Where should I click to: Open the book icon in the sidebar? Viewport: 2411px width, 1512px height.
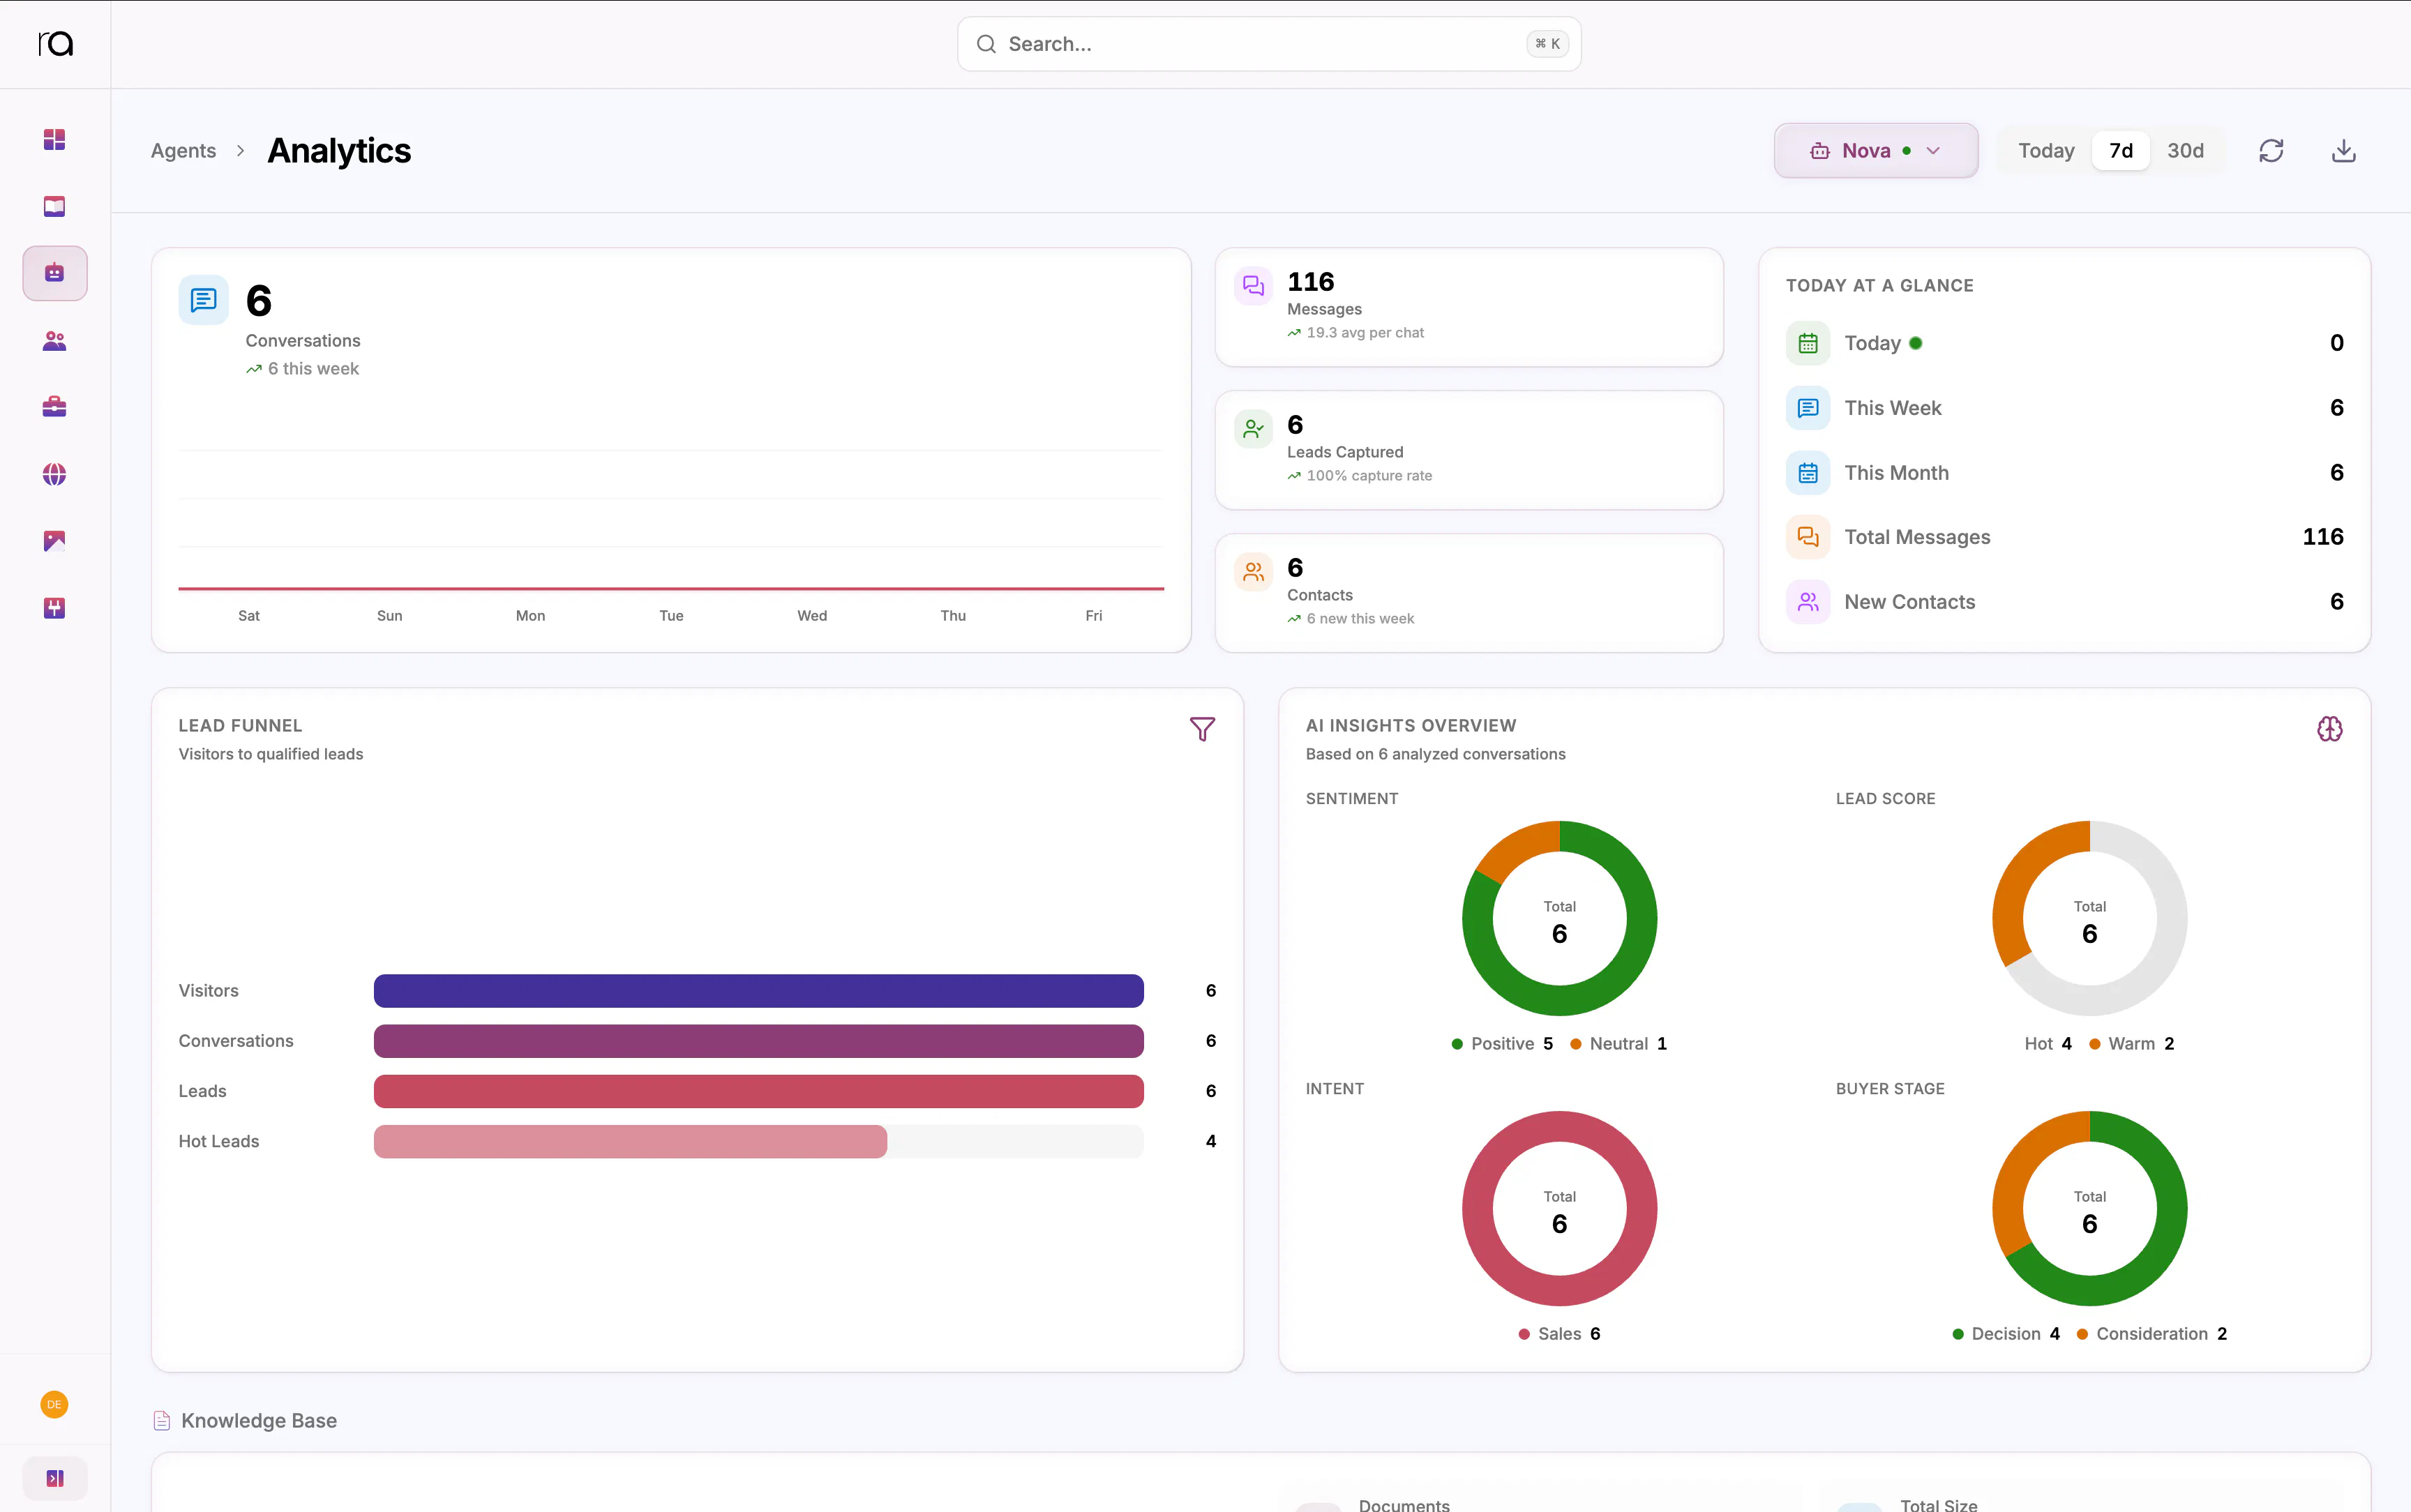[55, 206]
